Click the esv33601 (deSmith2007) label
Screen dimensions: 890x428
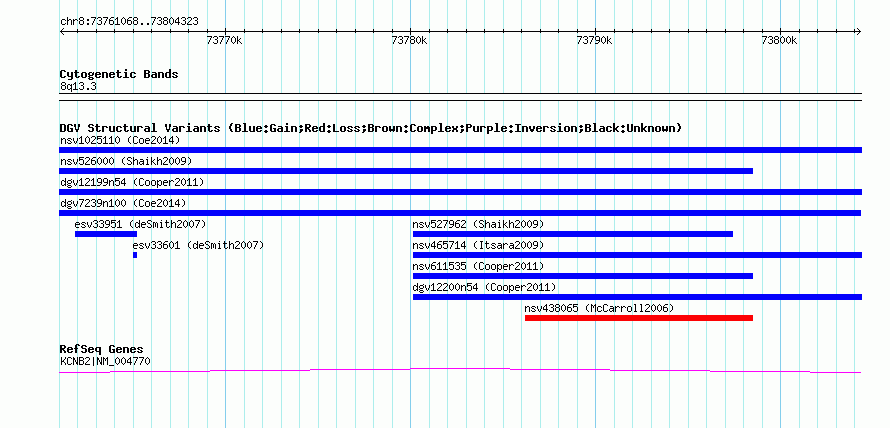click(x=198, y=245)
